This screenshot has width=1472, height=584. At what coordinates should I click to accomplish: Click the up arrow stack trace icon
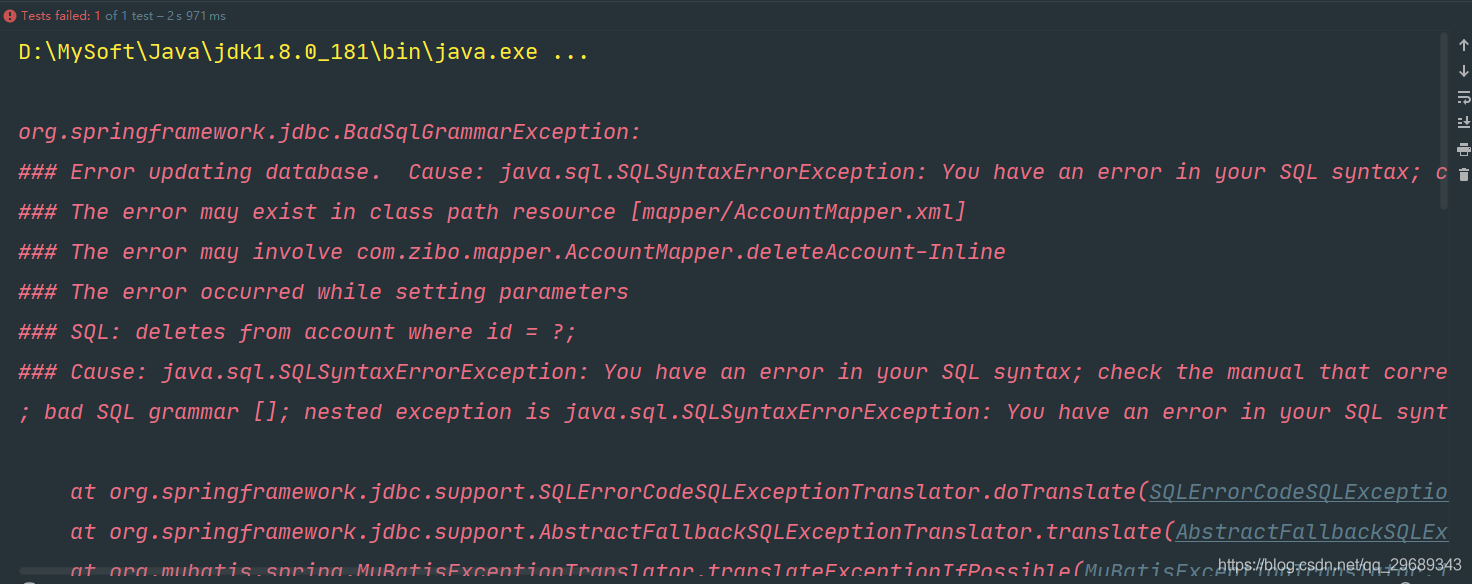1463,46
